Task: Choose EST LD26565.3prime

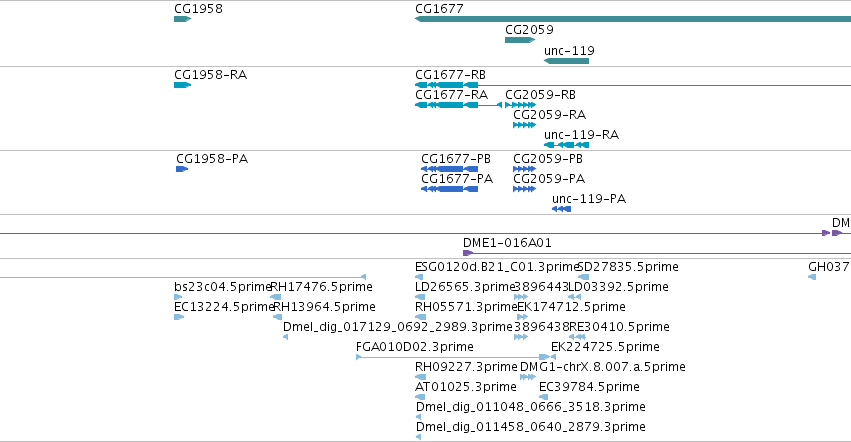Action: pos(465,287)
